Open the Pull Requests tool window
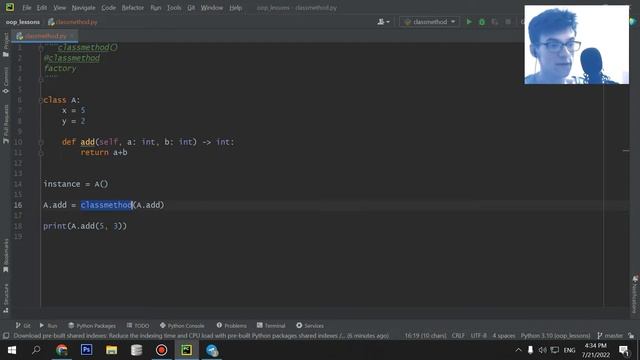Viewport: 640px width, 360px height. (6, 124)
